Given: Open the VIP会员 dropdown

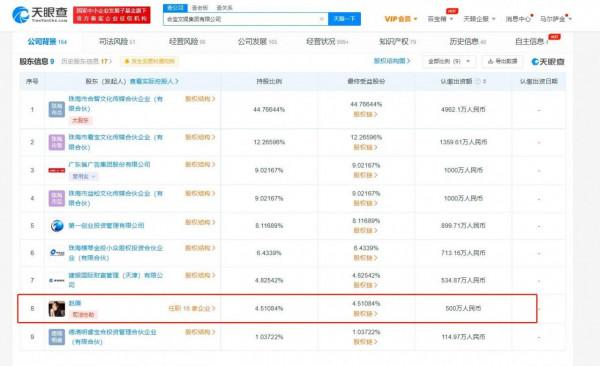Looking at the screenshot, I should pos(401,19).
